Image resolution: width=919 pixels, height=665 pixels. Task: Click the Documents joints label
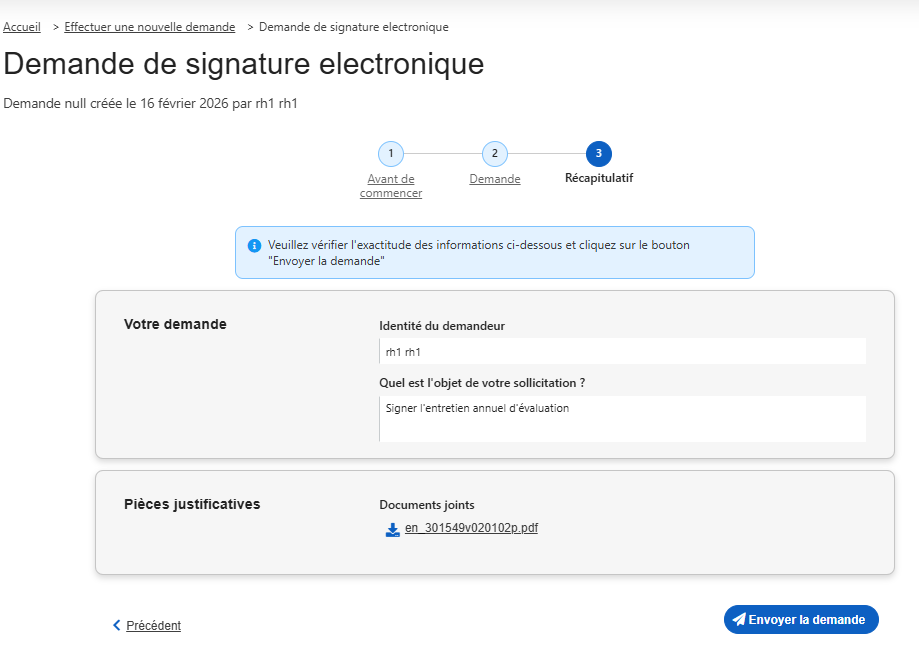[x=426, y=505]
